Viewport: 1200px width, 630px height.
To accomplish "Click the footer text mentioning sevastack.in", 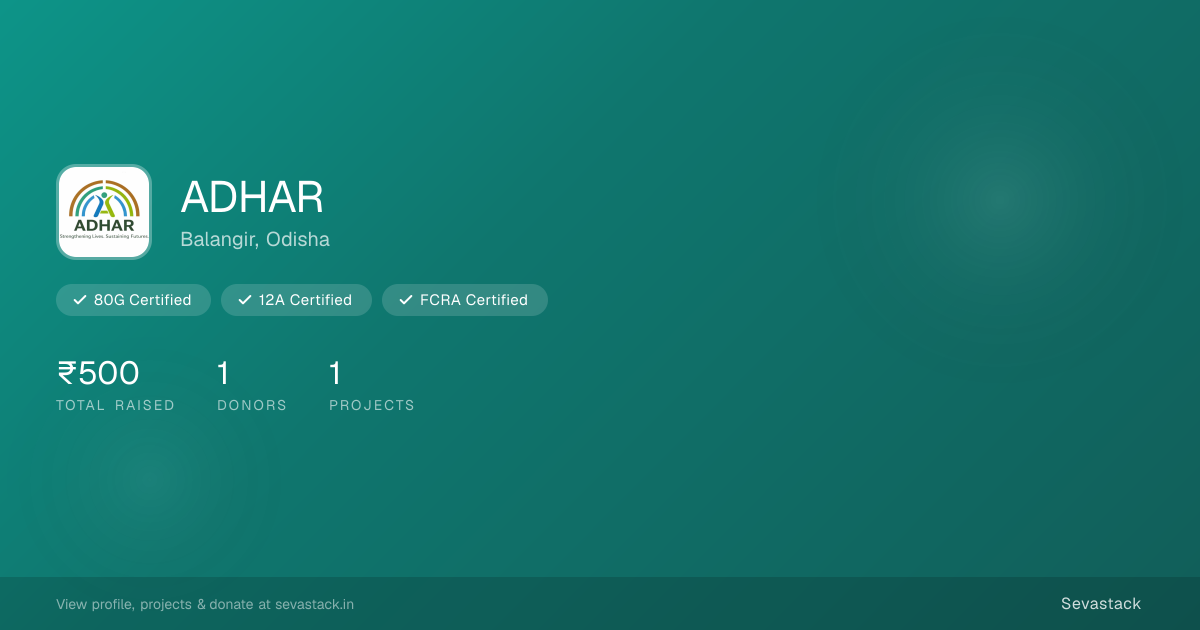I will tap(205, 604).
